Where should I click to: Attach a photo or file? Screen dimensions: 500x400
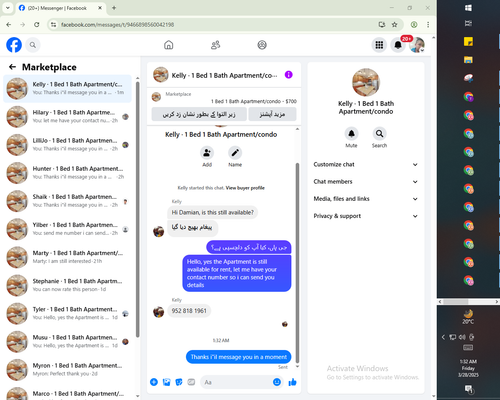tap(166, 382)
